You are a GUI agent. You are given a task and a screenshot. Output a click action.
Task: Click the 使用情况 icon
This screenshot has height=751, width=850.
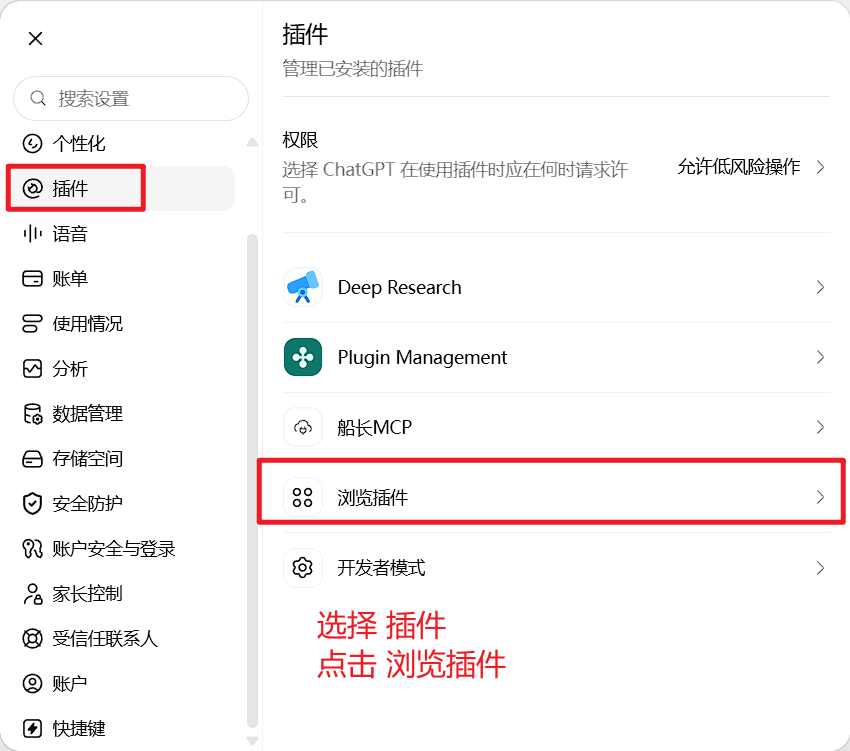coord(33,324)
